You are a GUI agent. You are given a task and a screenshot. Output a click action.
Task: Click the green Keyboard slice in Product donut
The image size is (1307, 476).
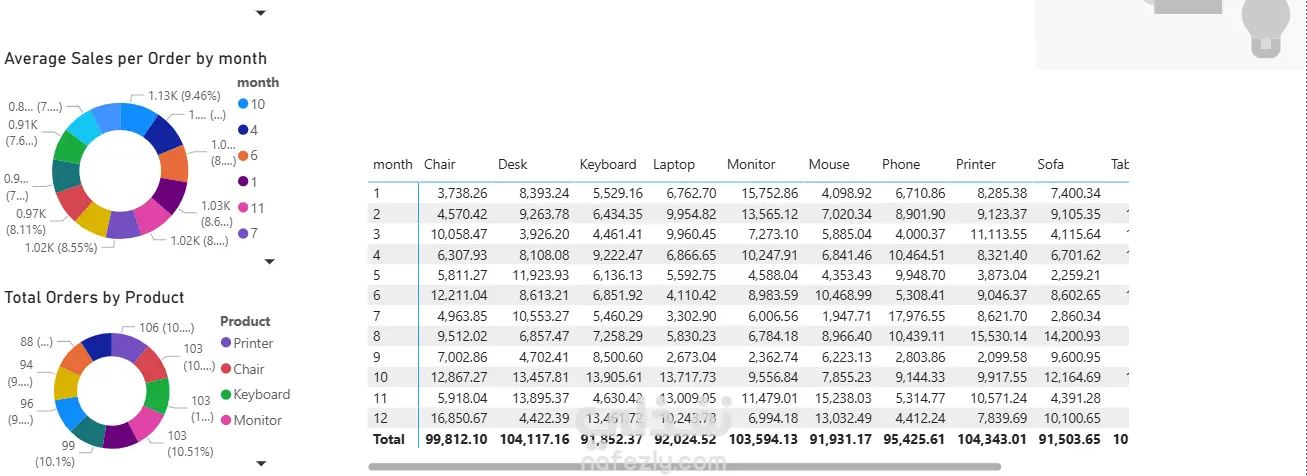pos(157,396)
